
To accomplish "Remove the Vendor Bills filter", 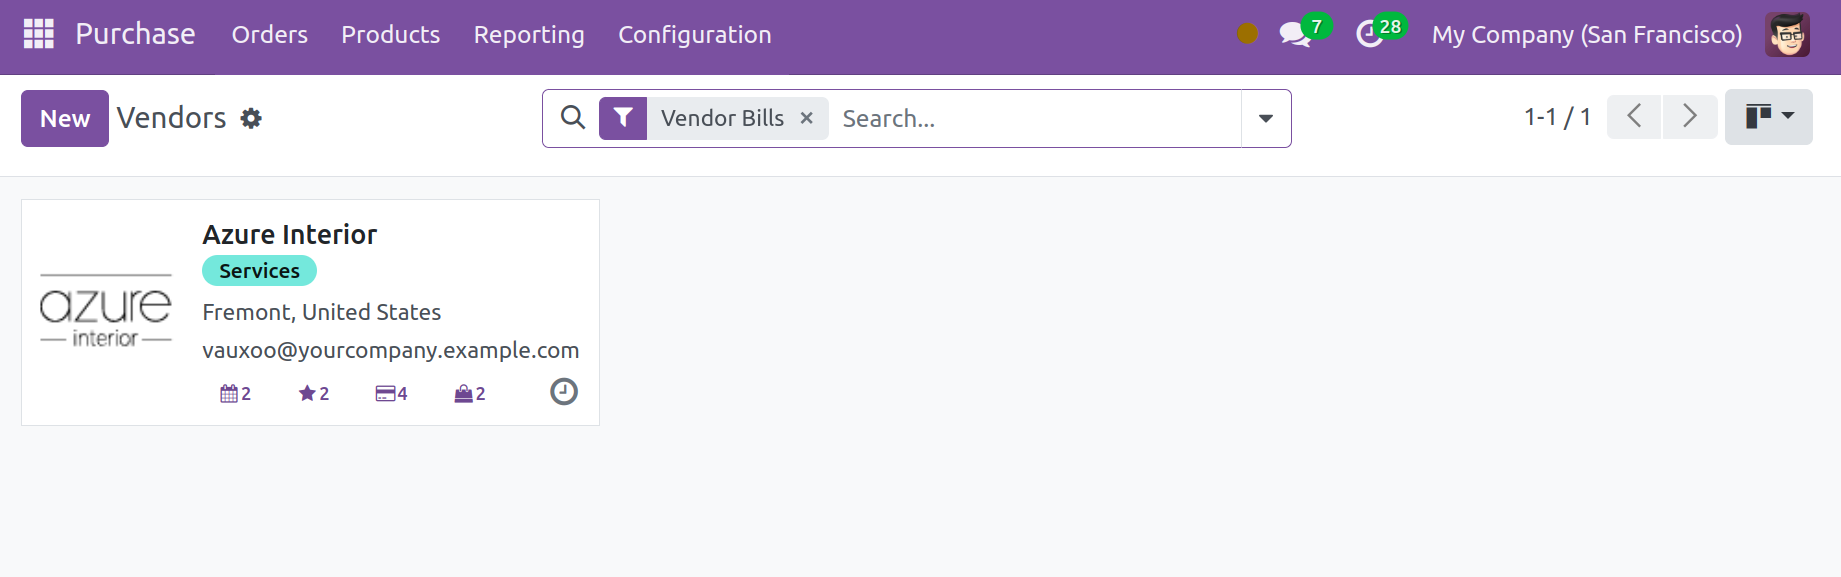I will pyautogui.click(x=807, y=118).
